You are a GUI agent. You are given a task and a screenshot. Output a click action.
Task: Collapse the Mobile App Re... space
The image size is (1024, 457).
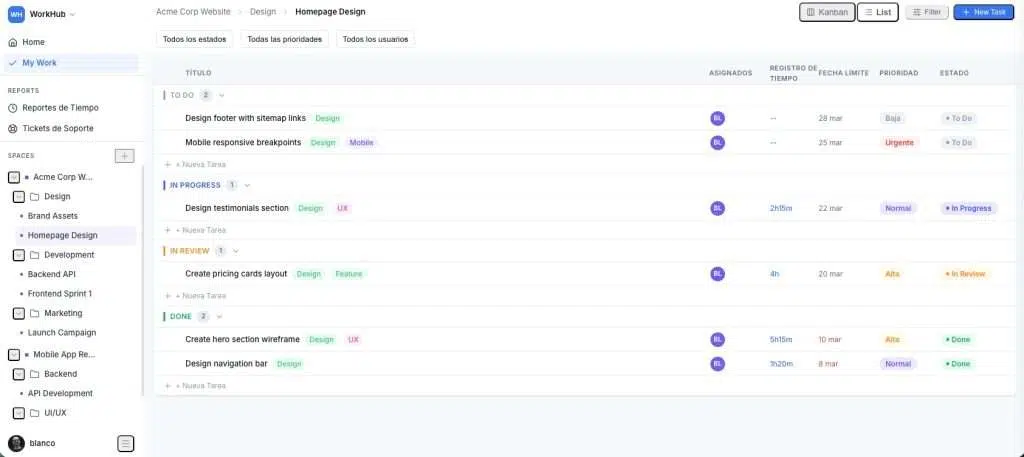coord(14,355)
